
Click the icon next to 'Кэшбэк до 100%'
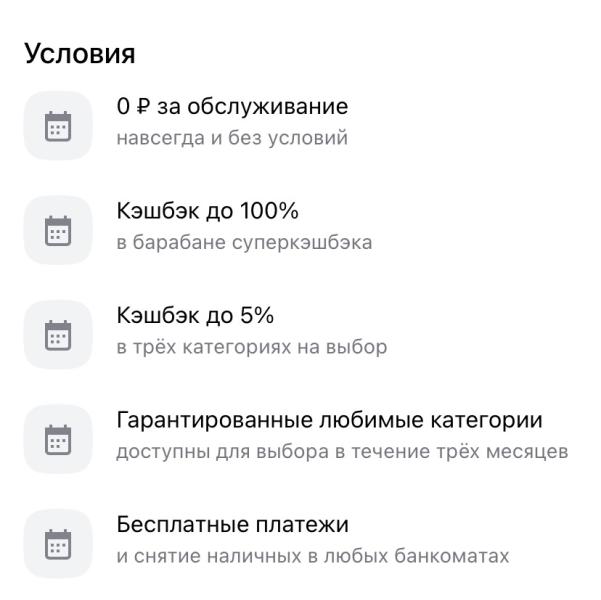[x=59, y=230]
